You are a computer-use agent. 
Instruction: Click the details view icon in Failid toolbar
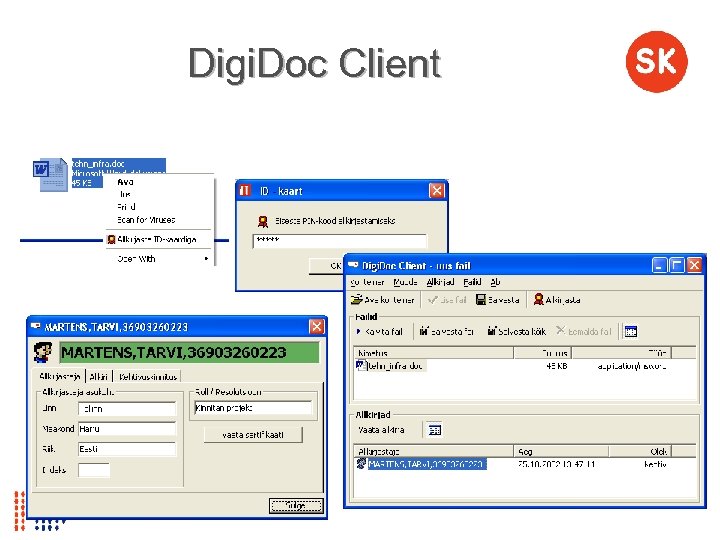[631, 332]
